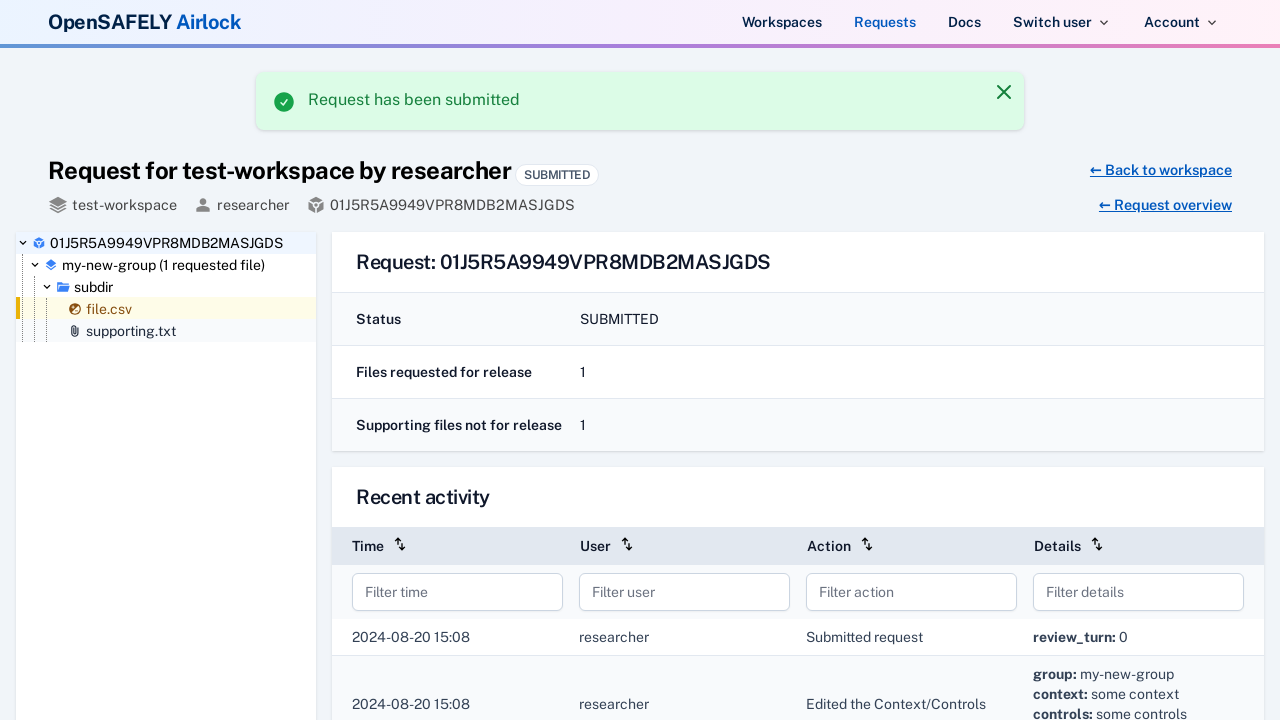
Task: Open the Account dropdown menu
Action: (x=1180, y=22)
